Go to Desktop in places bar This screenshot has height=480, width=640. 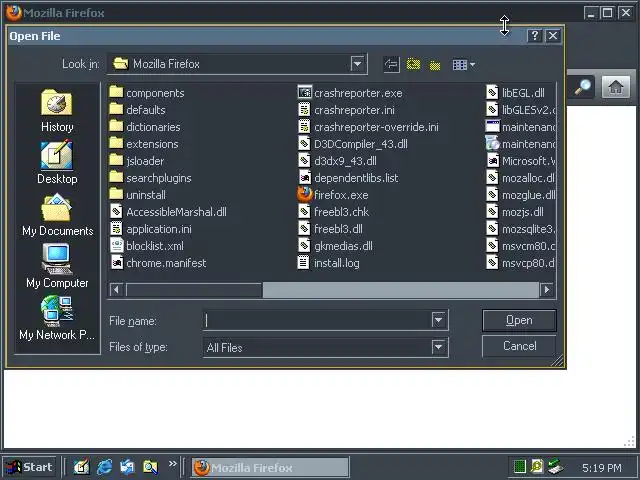coord(57,163)
